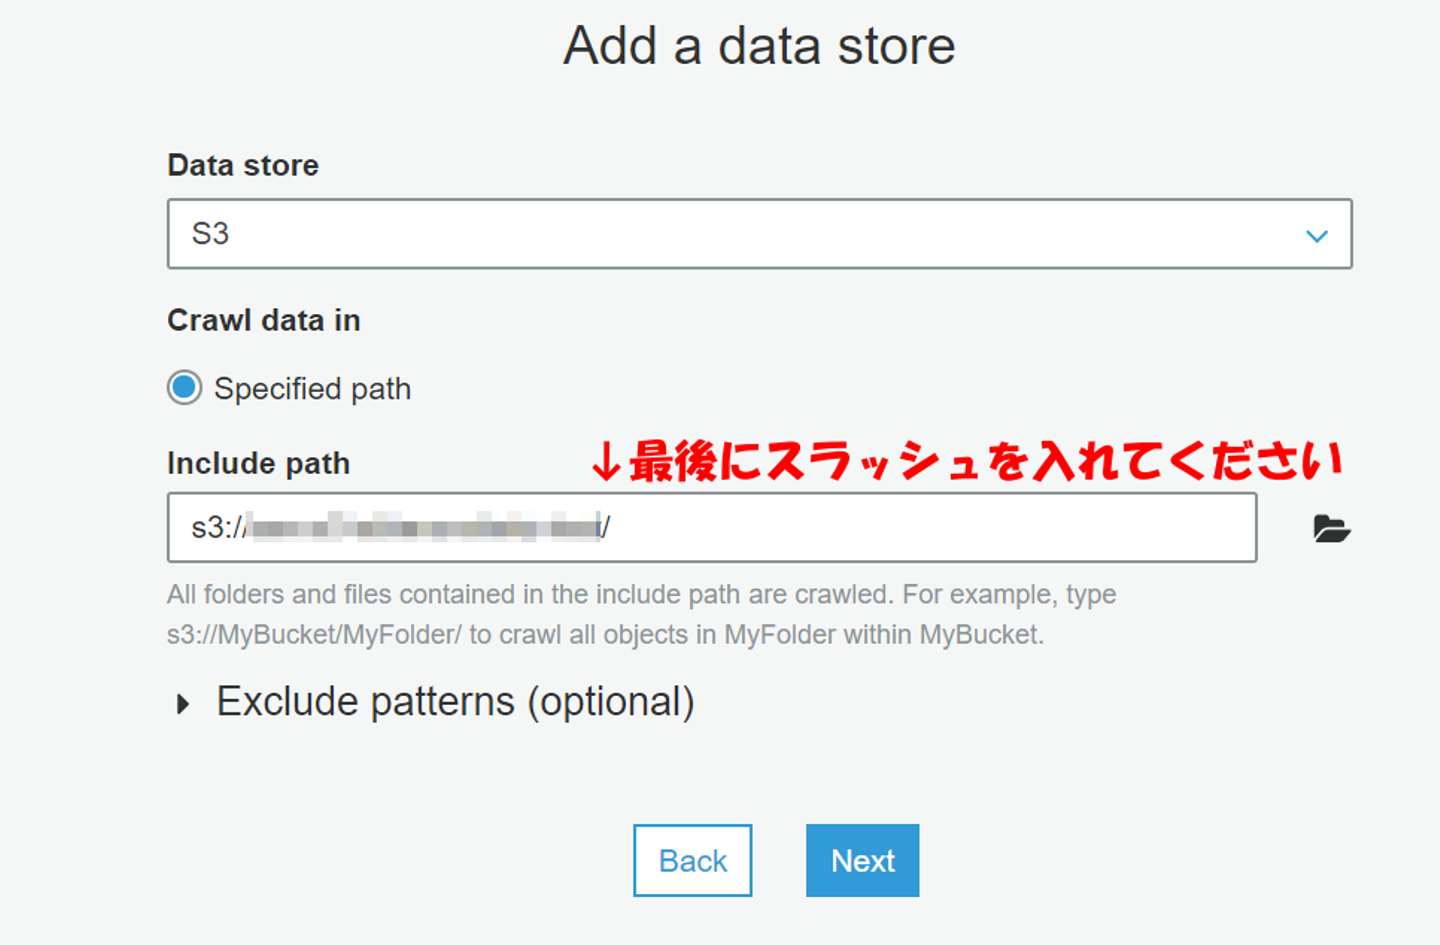This screenshot has height=945, width=1440.
Task: Click the red Japanese slash annotation
Action: pyautogui.click(x=966, y=461)
